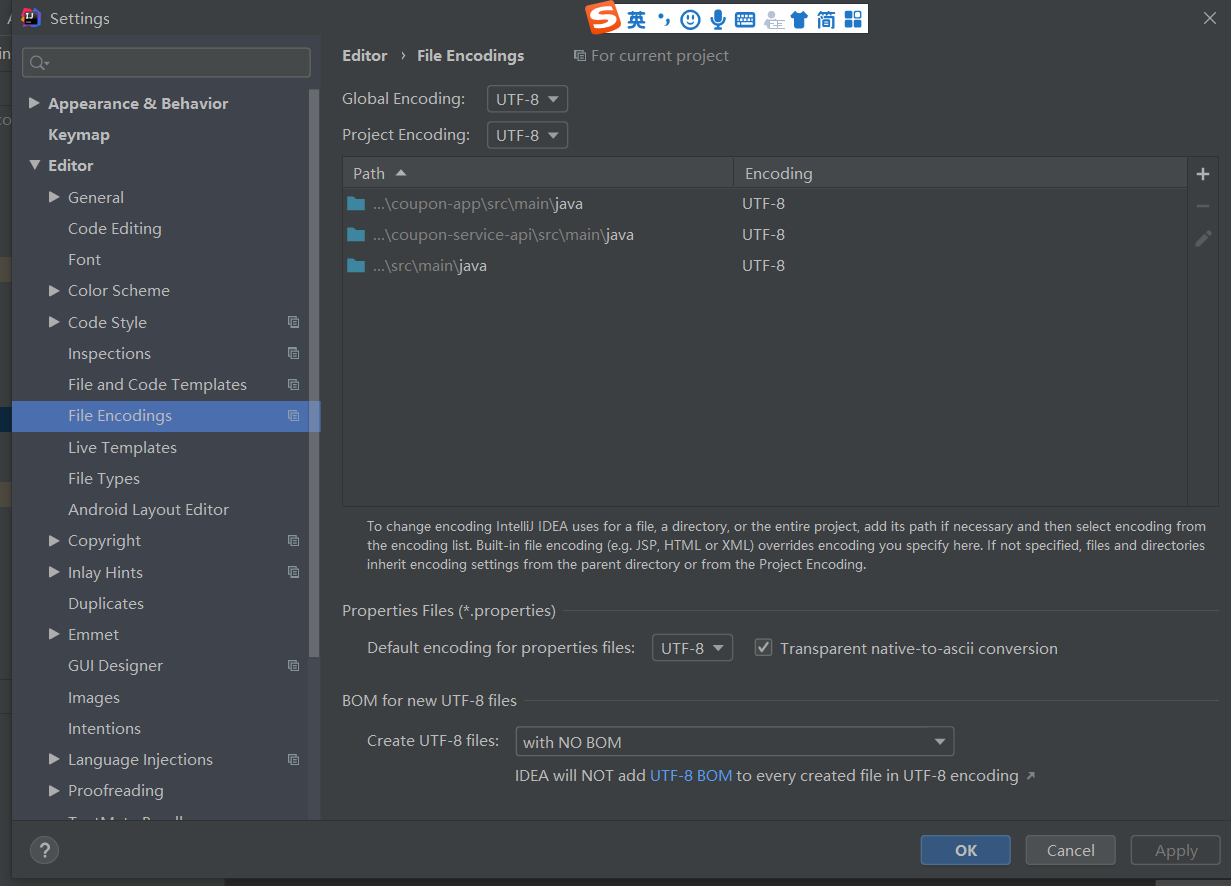Click the Sogou toolbox grid icon
Screen dimensions: 1231x886
click(853, 19)
